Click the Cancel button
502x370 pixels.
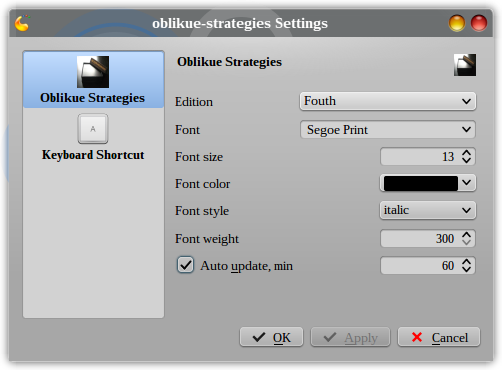tap(439, 337)
